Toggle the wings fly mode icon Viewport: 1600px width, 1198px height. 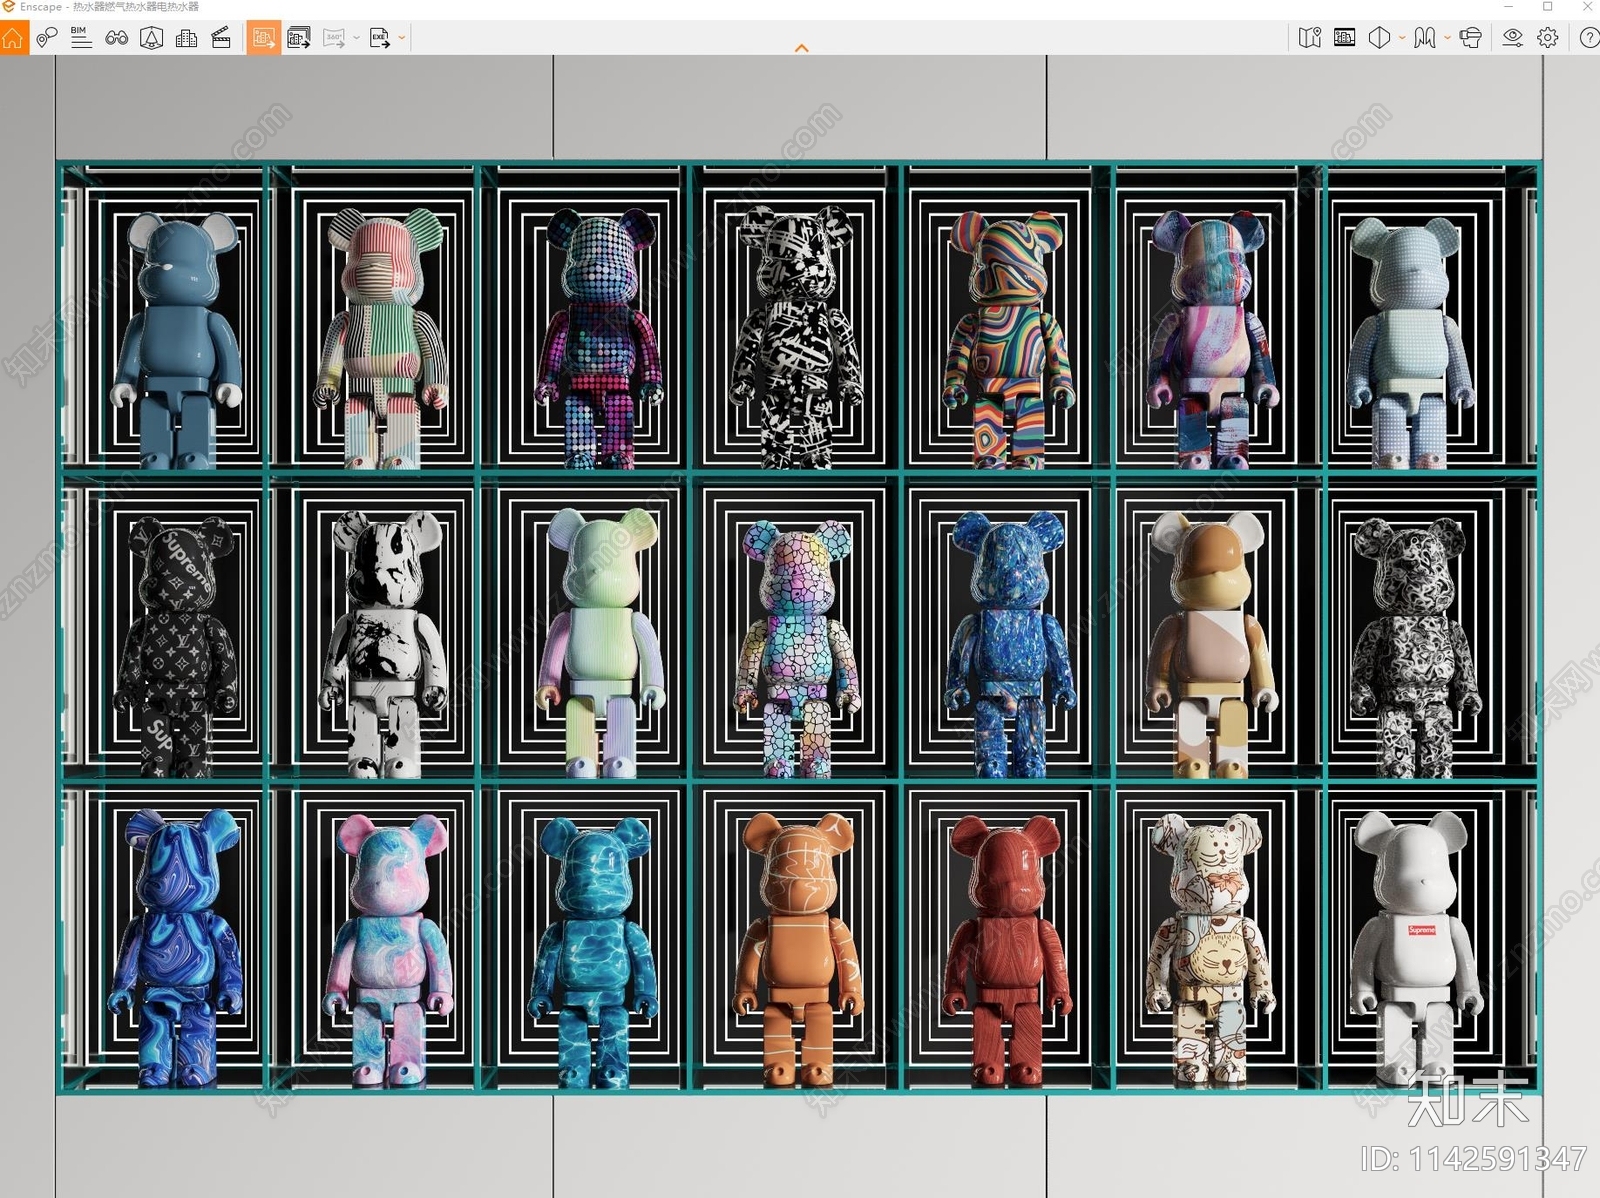tap(1425, 38)
